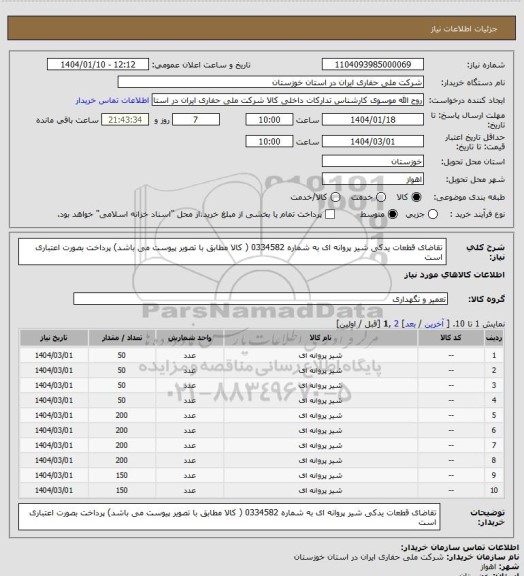Open the آخرین pagination link
The height and width of the screenshot is (576, 524).
pyautogui.click(x=434, y=324)
